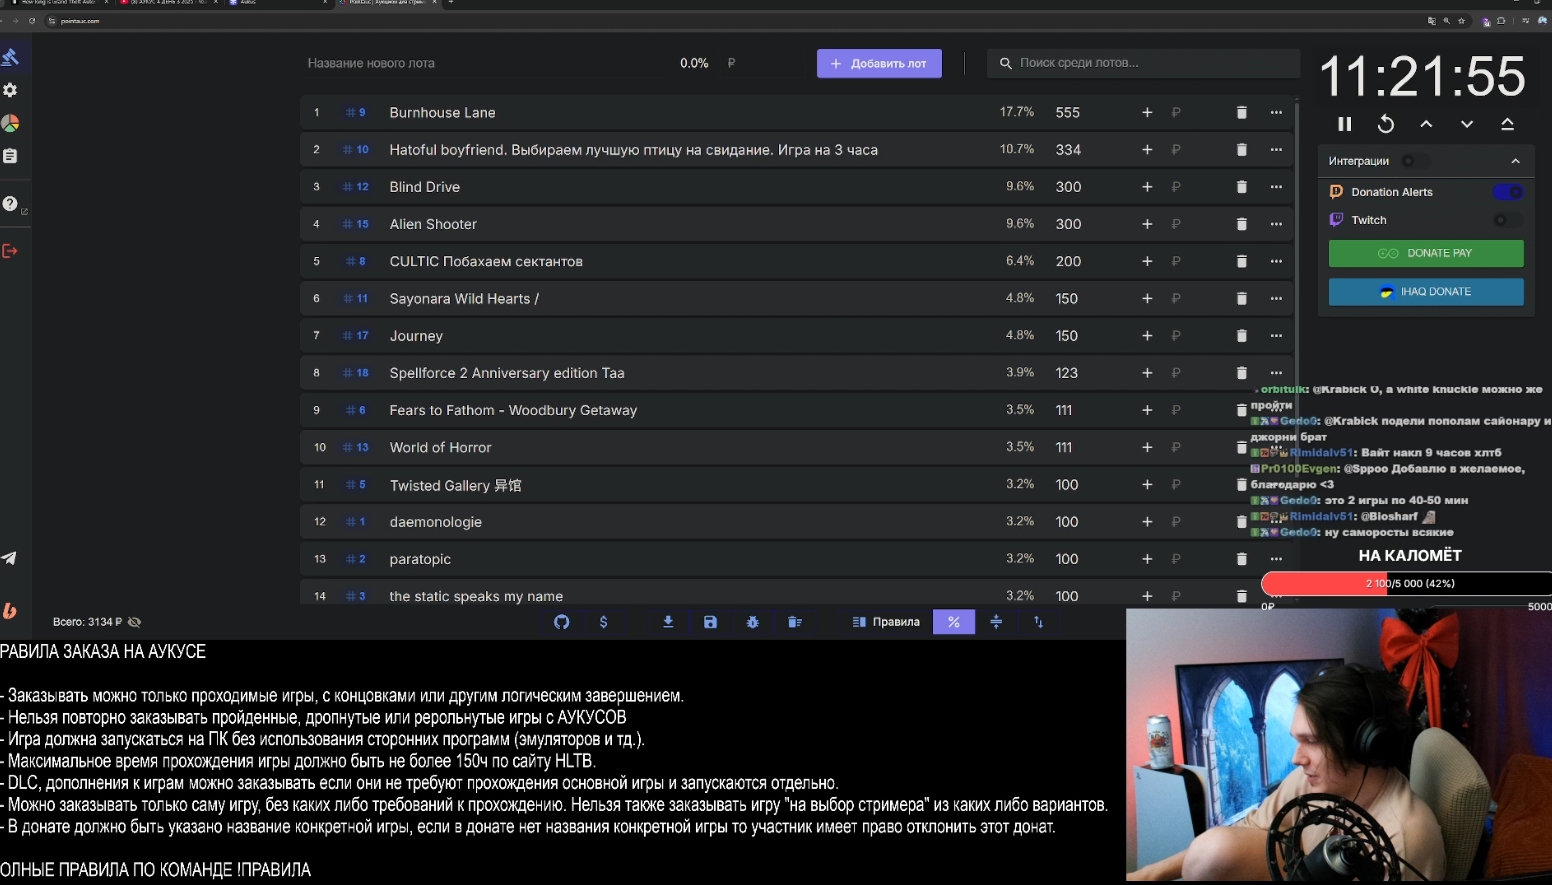Click the bug icon in bottom toolbar
Screen dimensions: 1552x885
click(753, 622)
